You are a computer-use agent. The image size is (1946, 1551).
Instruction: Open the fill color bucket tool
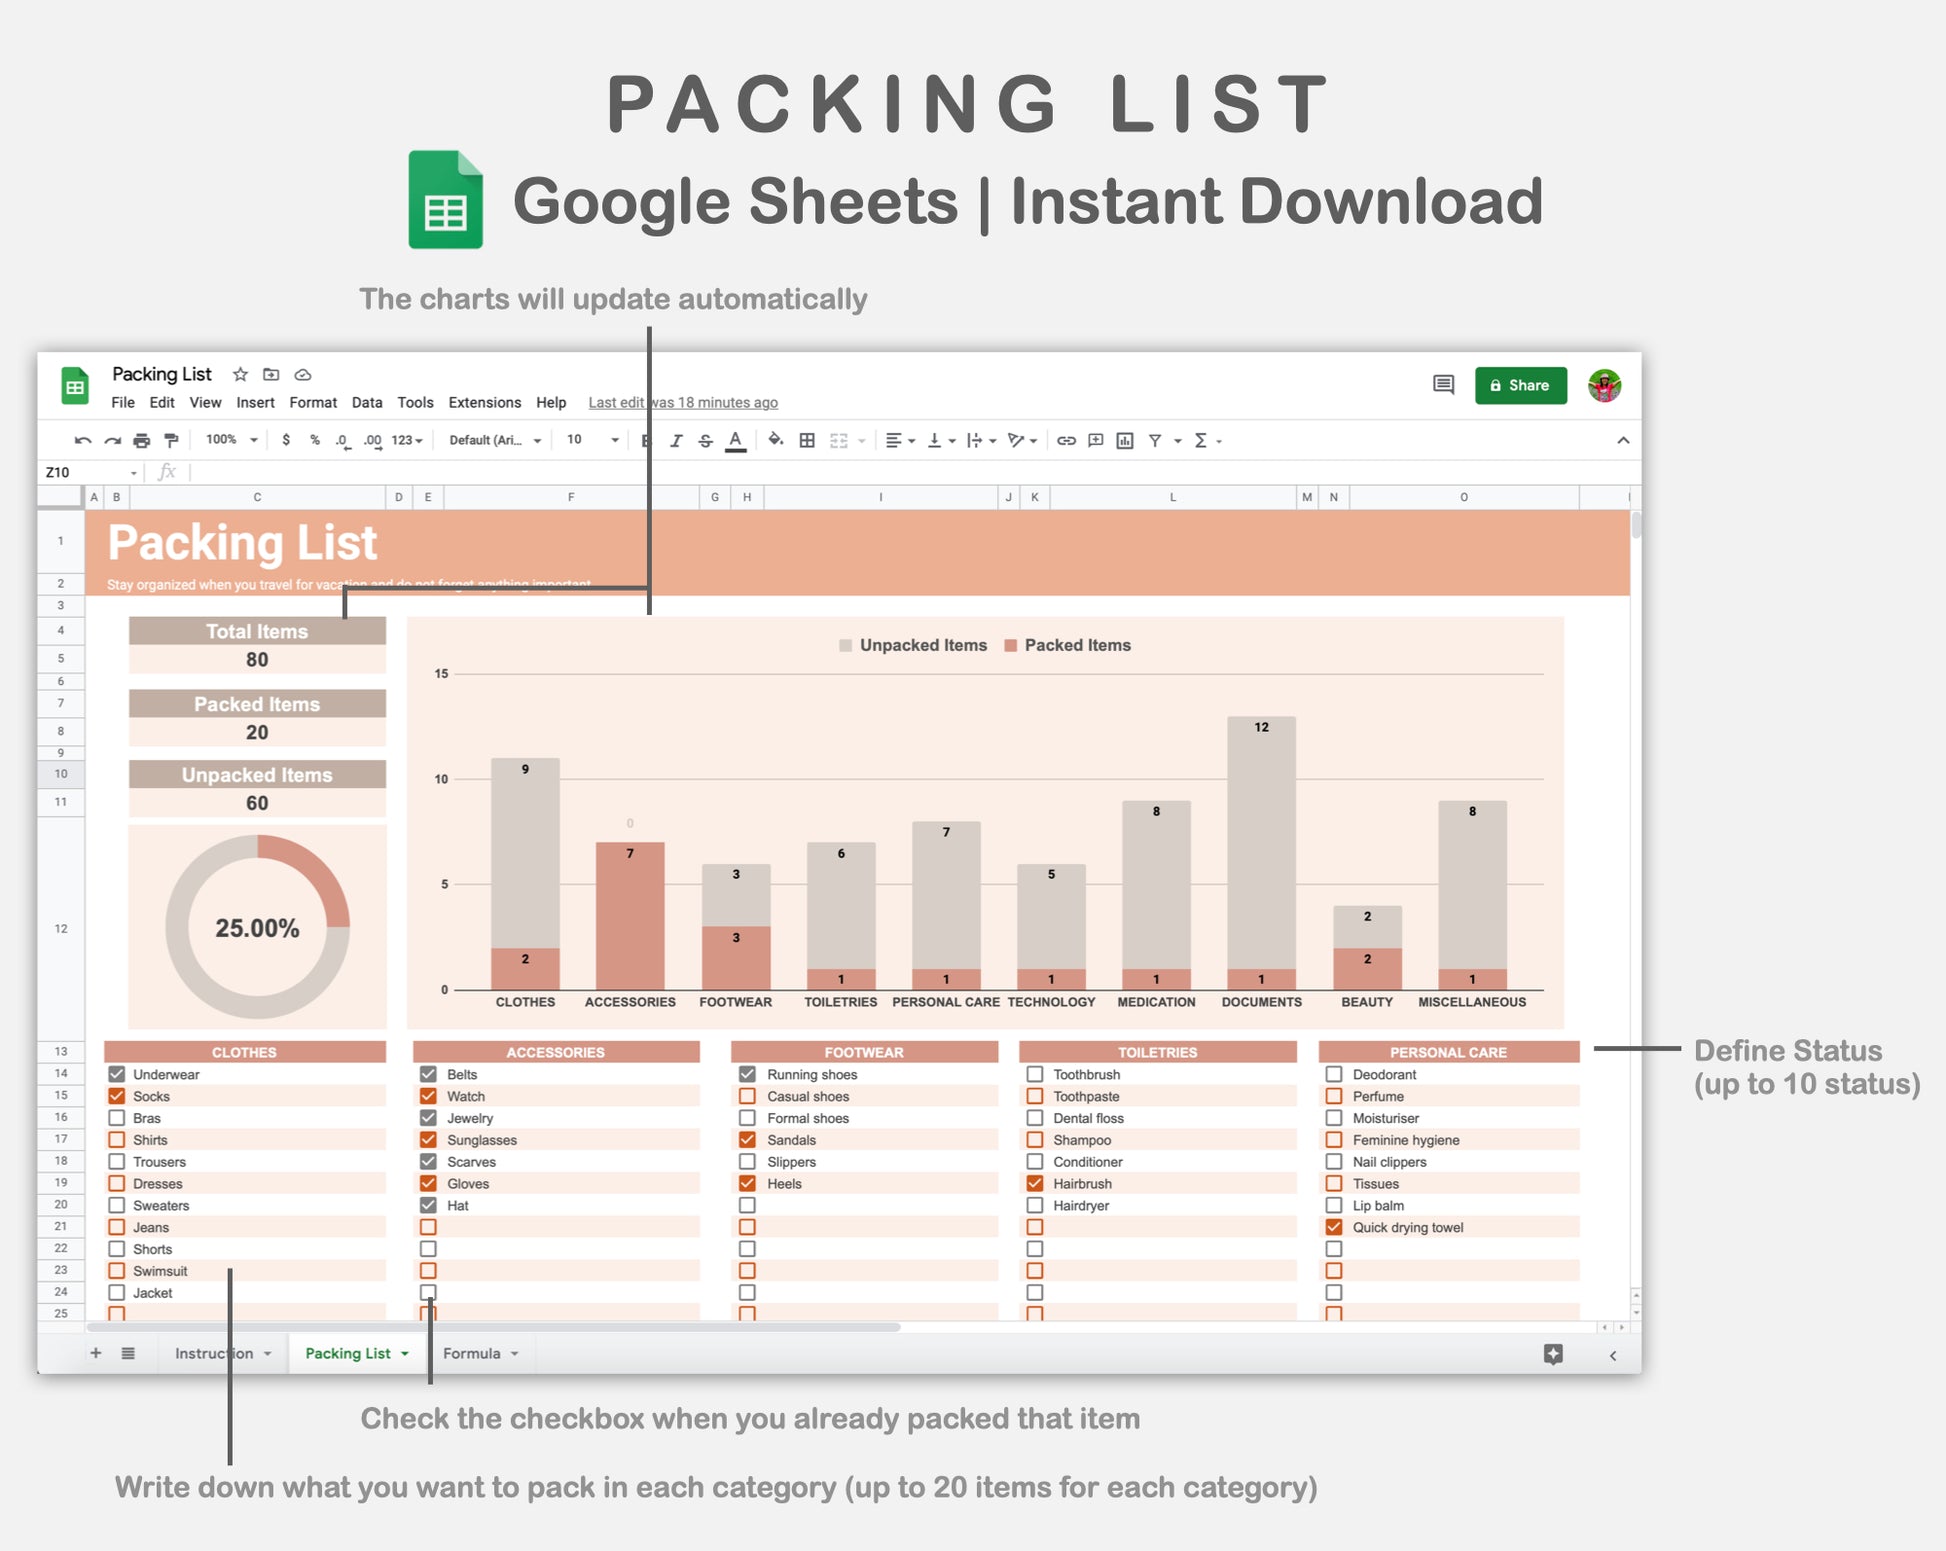(x=776, y=440)
